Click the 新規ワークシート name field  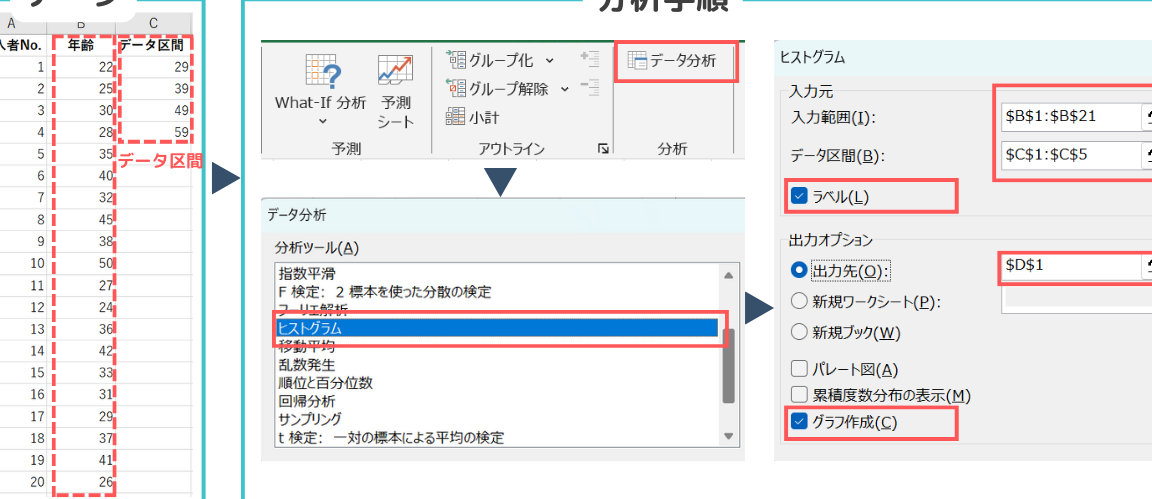coord(1076,300)
